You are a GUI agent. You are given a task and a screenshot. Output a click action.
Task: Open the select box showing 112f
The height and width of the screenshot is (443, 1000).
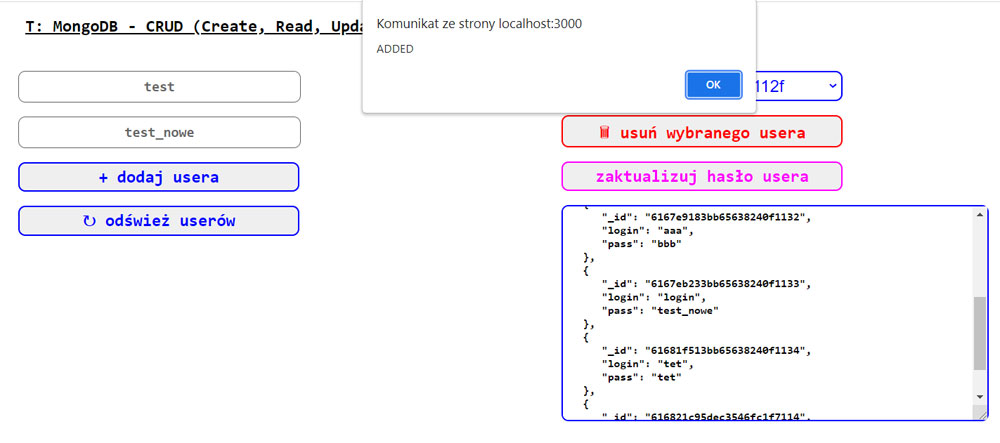790,87
